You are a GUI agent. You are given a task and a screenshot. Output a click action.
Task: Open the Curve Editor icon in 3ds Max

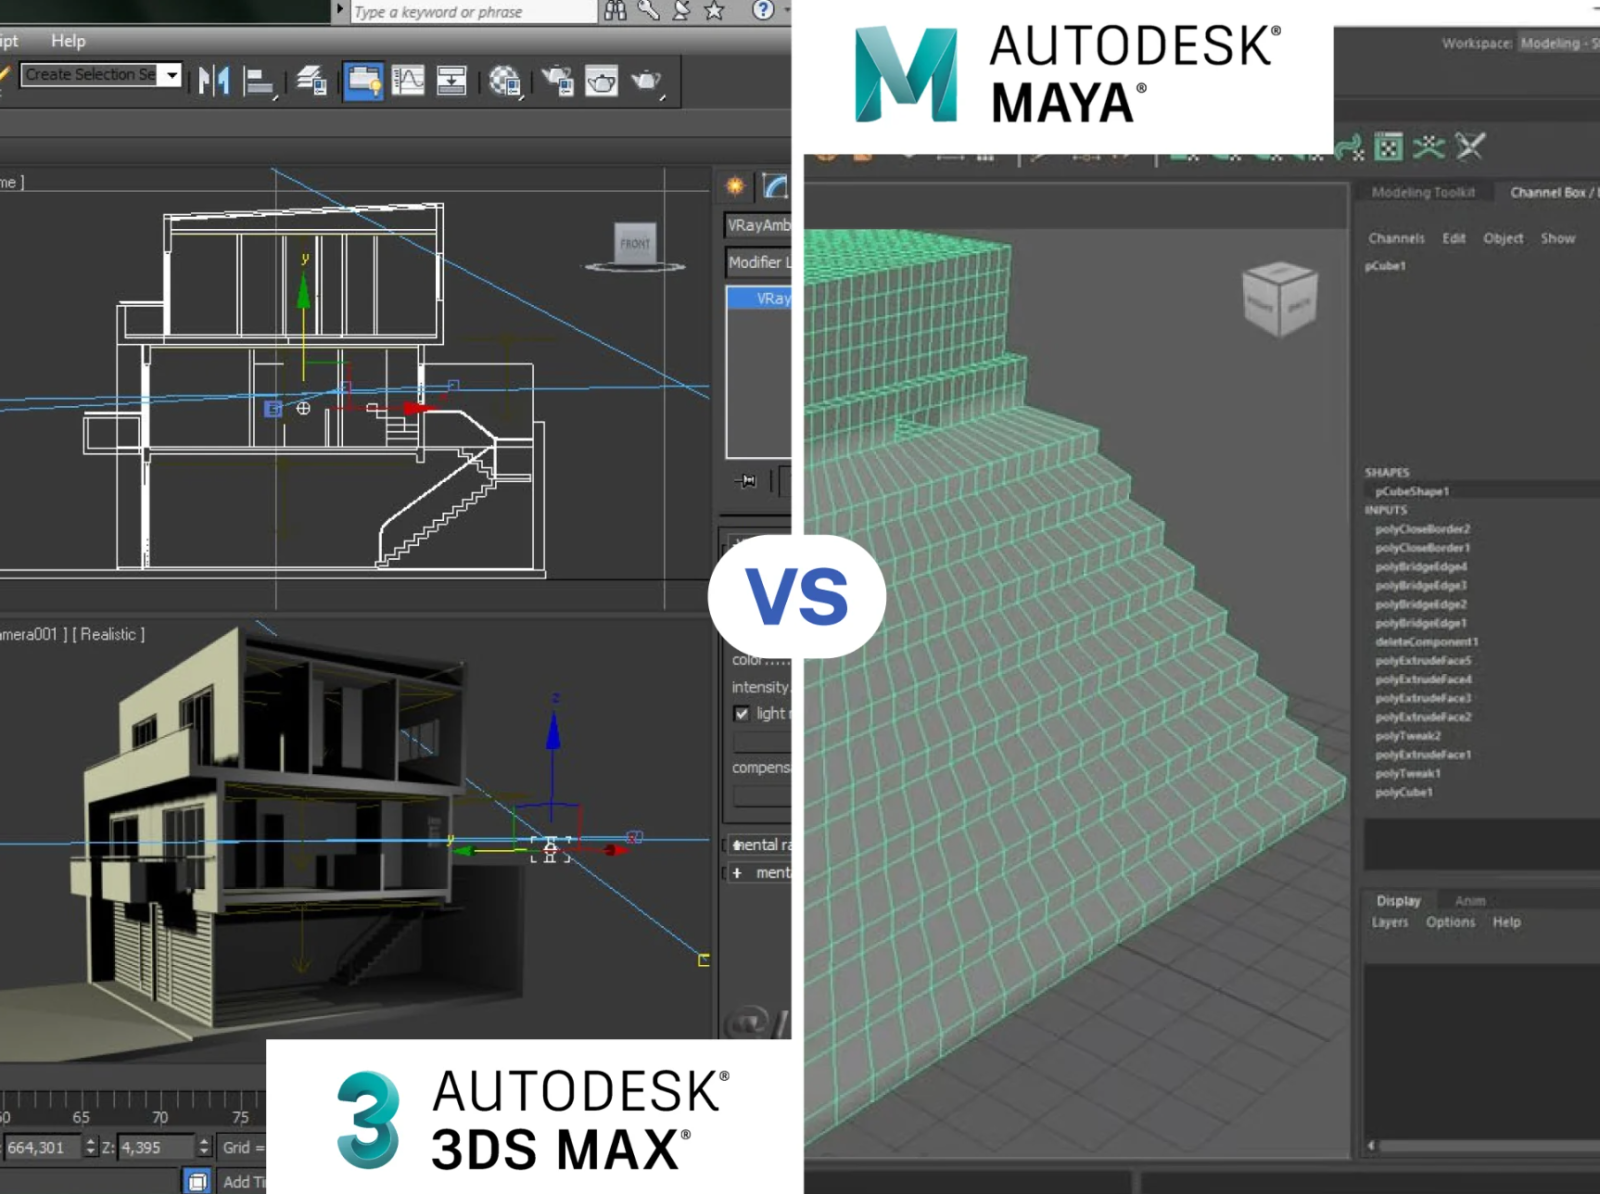click(408, 80)
